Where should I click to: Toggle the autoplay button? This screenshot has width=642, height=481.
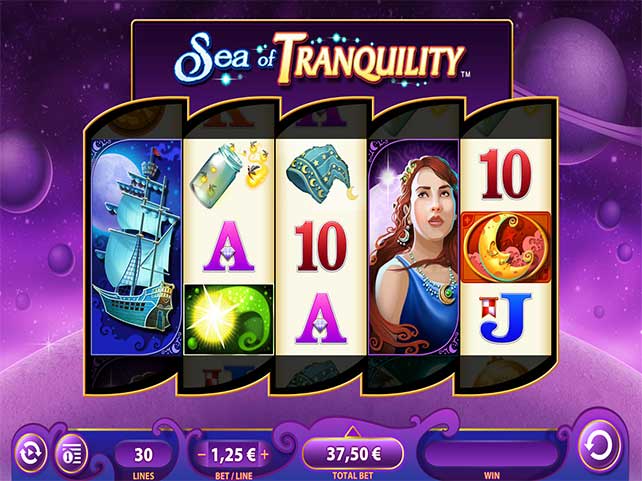(x=30, y=453)
